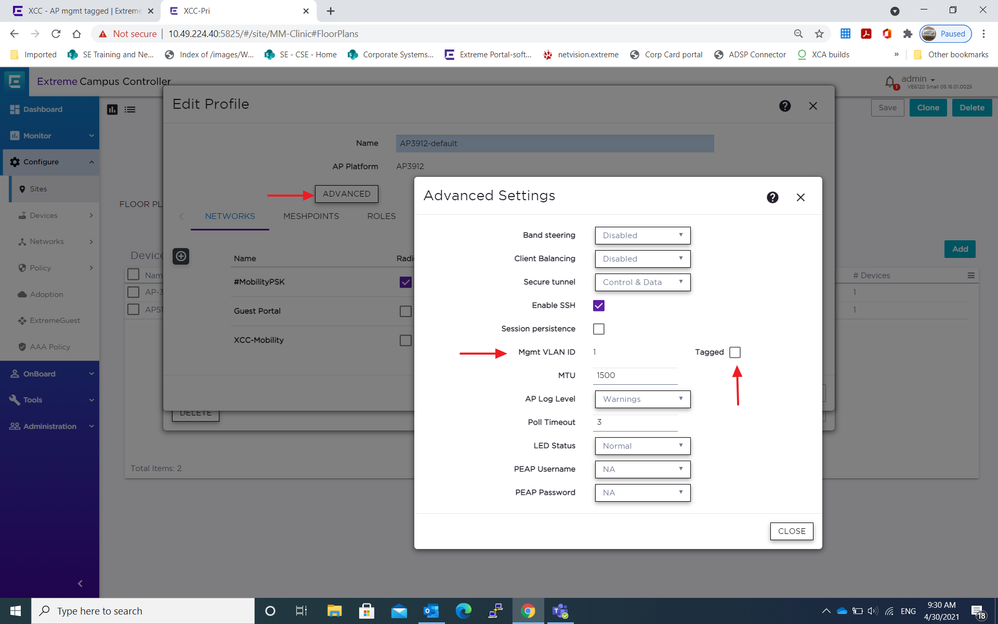Open Mail app in taskbar

pos(398,611)
